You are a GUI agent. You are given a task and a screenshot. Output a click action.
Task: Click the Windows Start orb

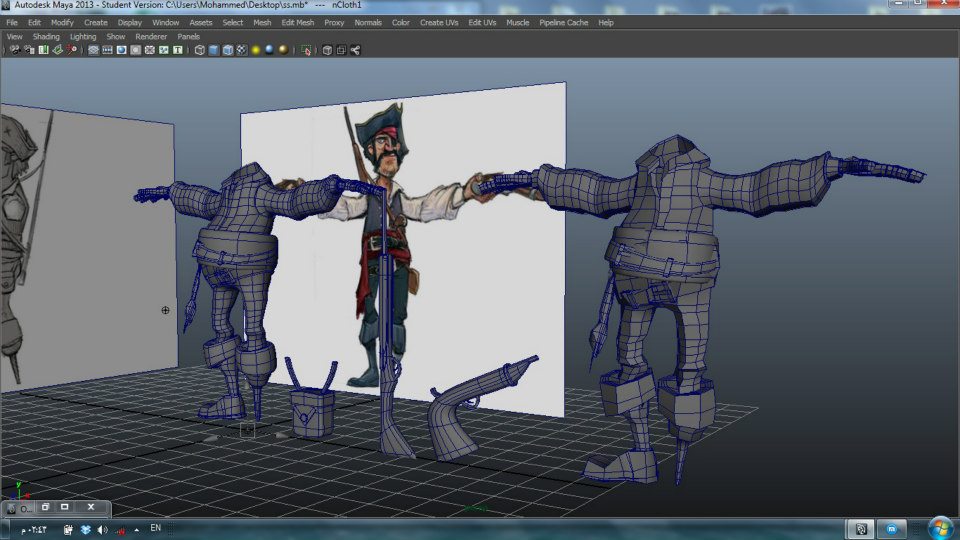[x=939, y=528]
